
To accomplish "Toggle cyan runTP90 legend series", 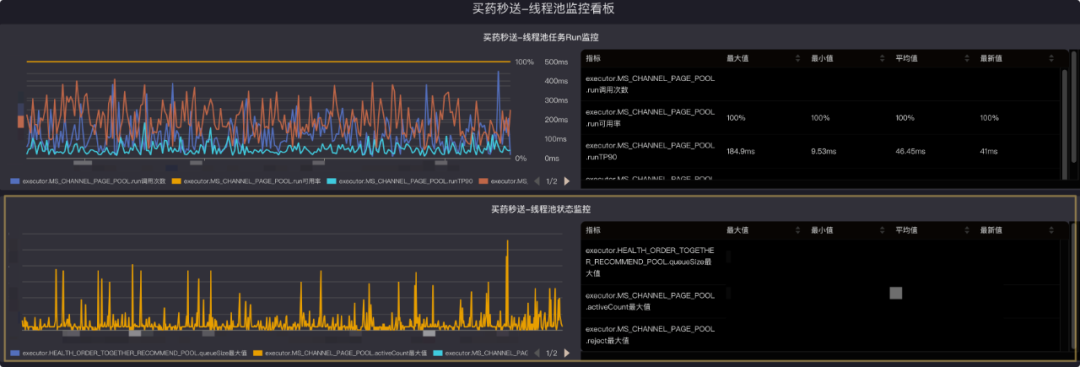I will 399,181.
